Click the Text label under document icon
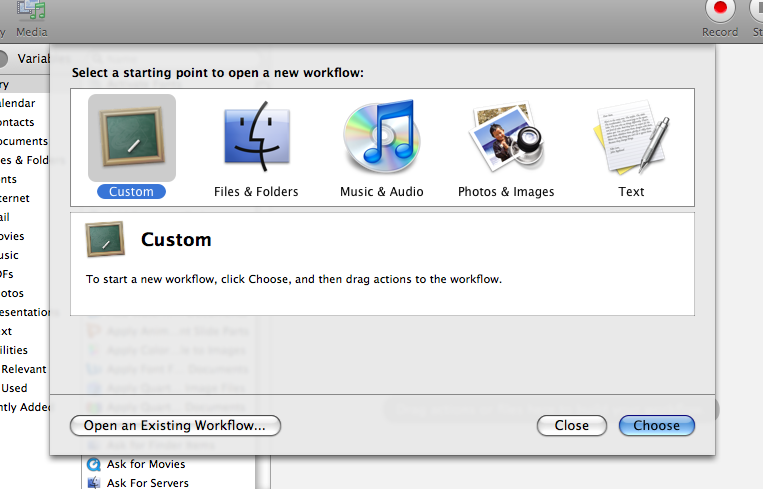763x489 pixels. tap(631, 192)
